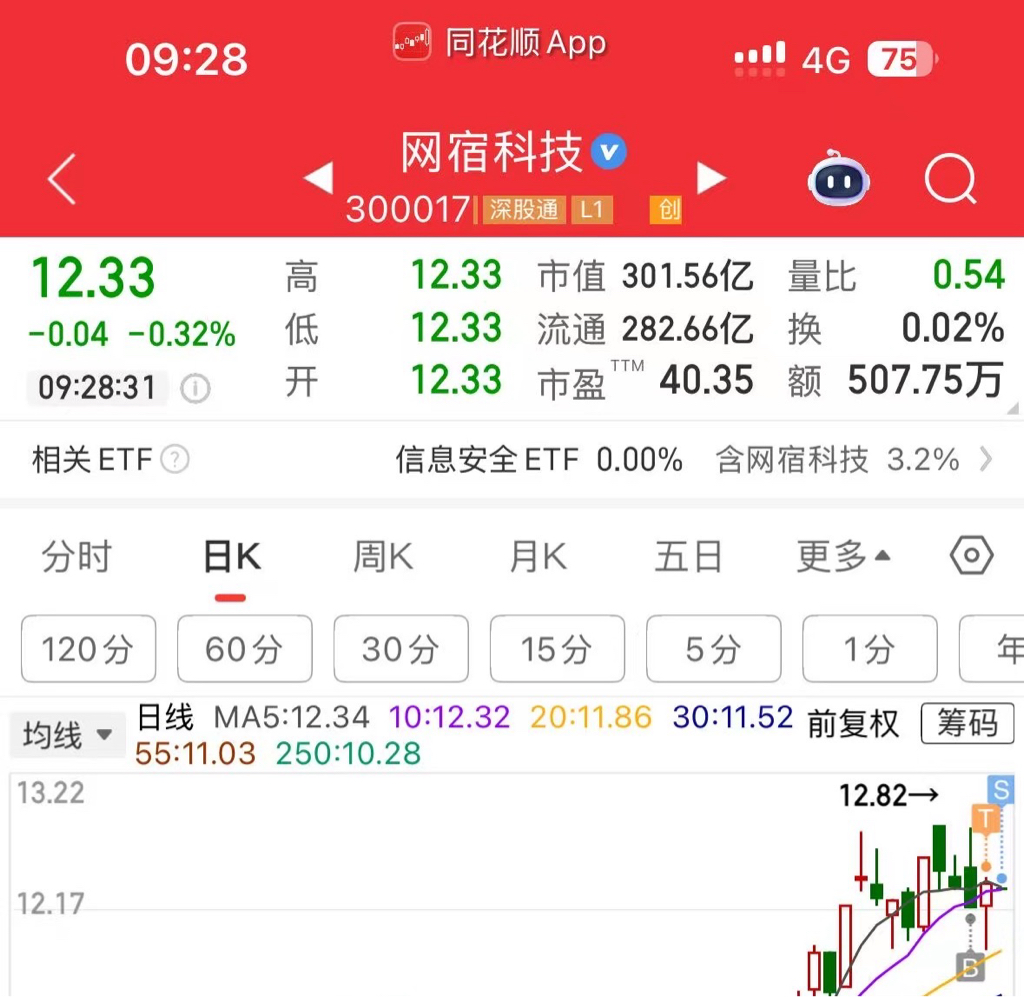The width and height of the screenshot is (1024, 997).
Task: Tap the T marker on chart
Action: [x=985, y=818]
